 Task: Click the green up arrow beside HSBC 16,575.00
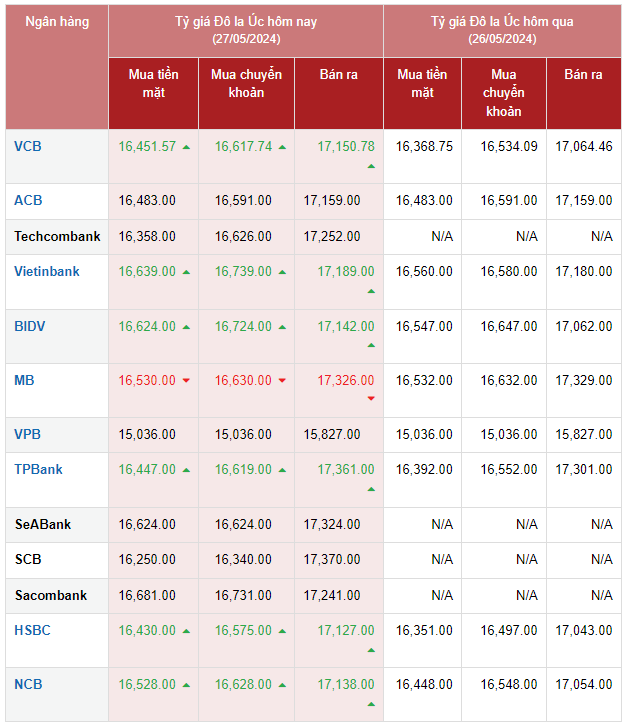tap(282, 631)
